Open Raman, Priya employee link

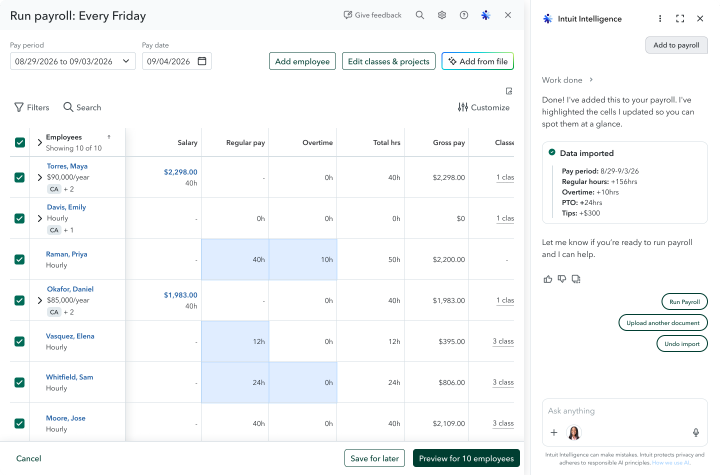[67, 254]
